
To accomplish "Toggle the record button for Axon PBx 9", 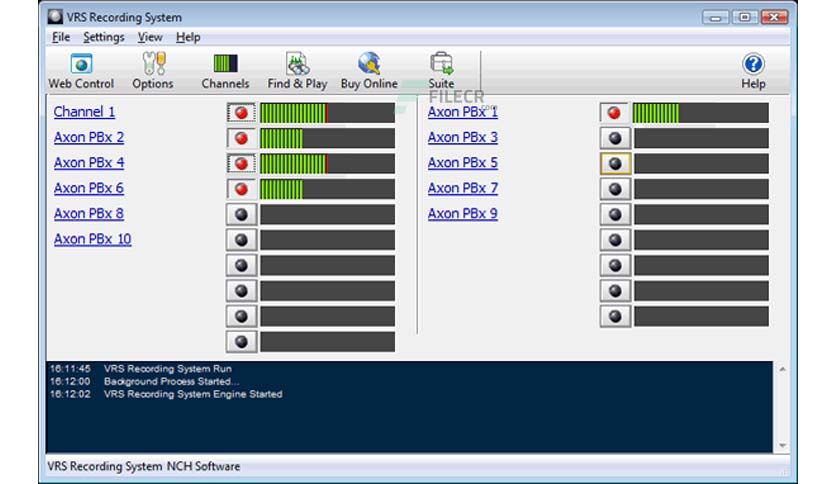I will pyautogui.click(x=615, y=214).
